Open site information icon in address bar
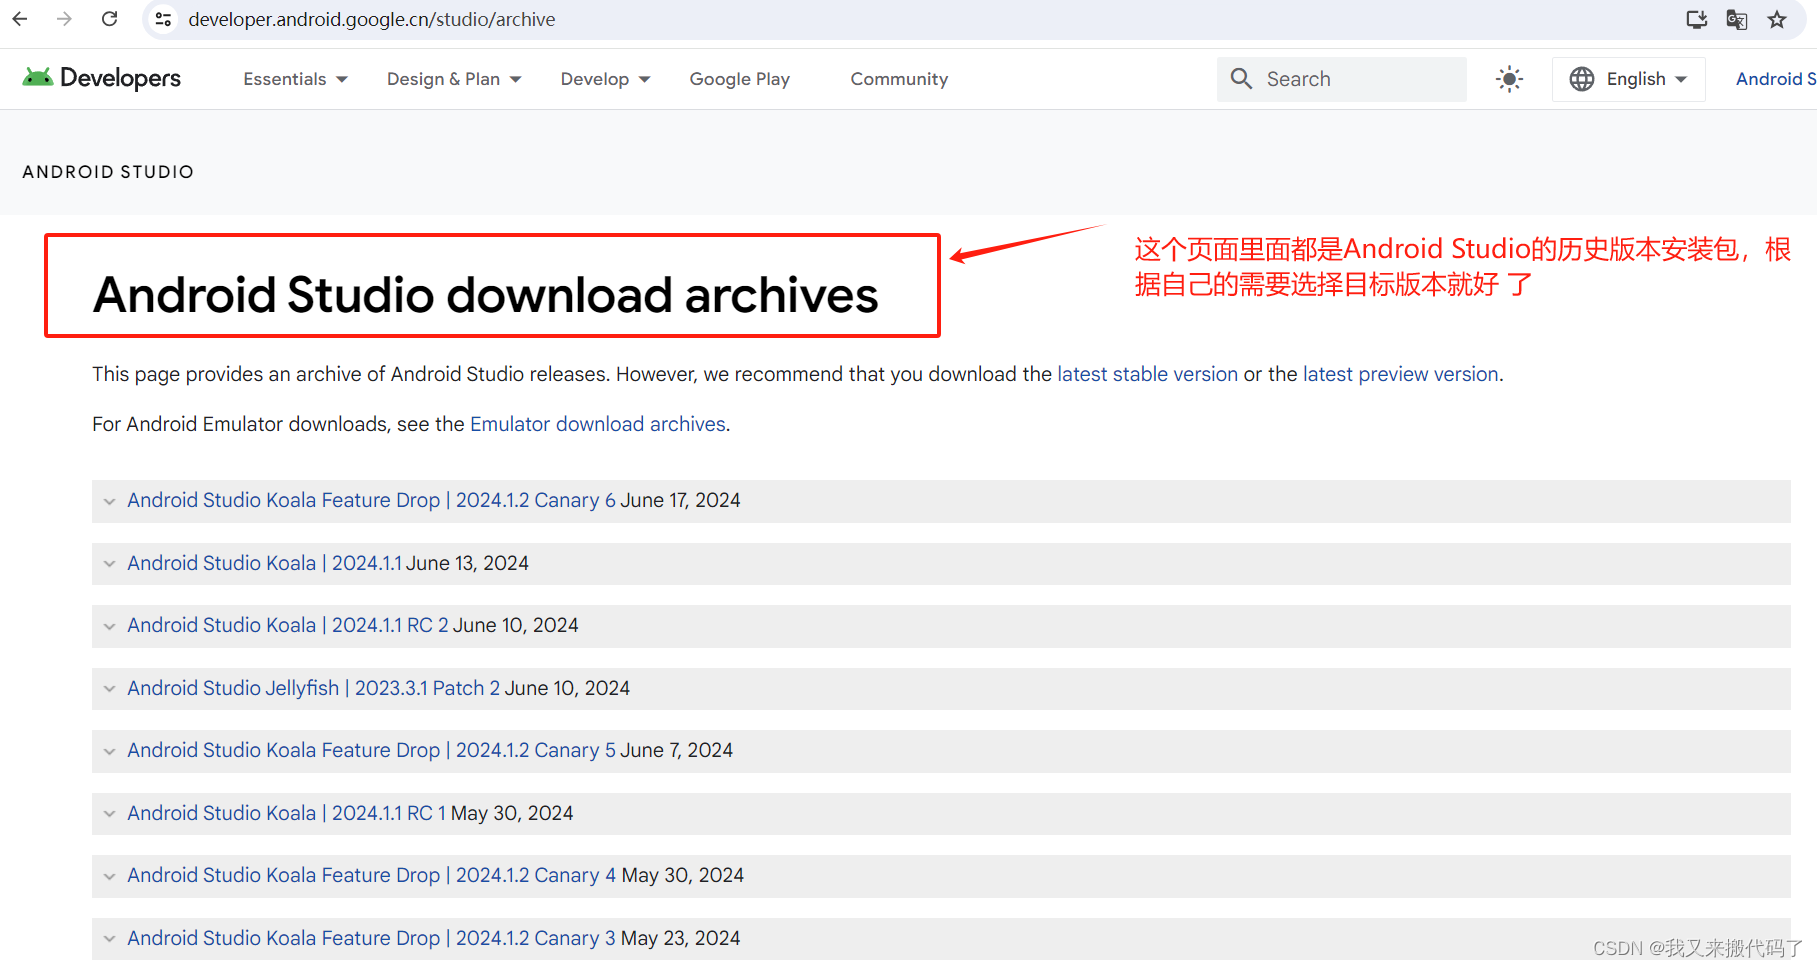 [164, 19]
